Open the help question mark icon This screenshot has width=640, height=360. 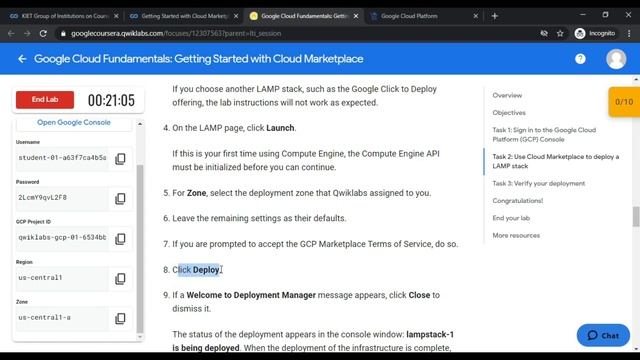(580, 59)
